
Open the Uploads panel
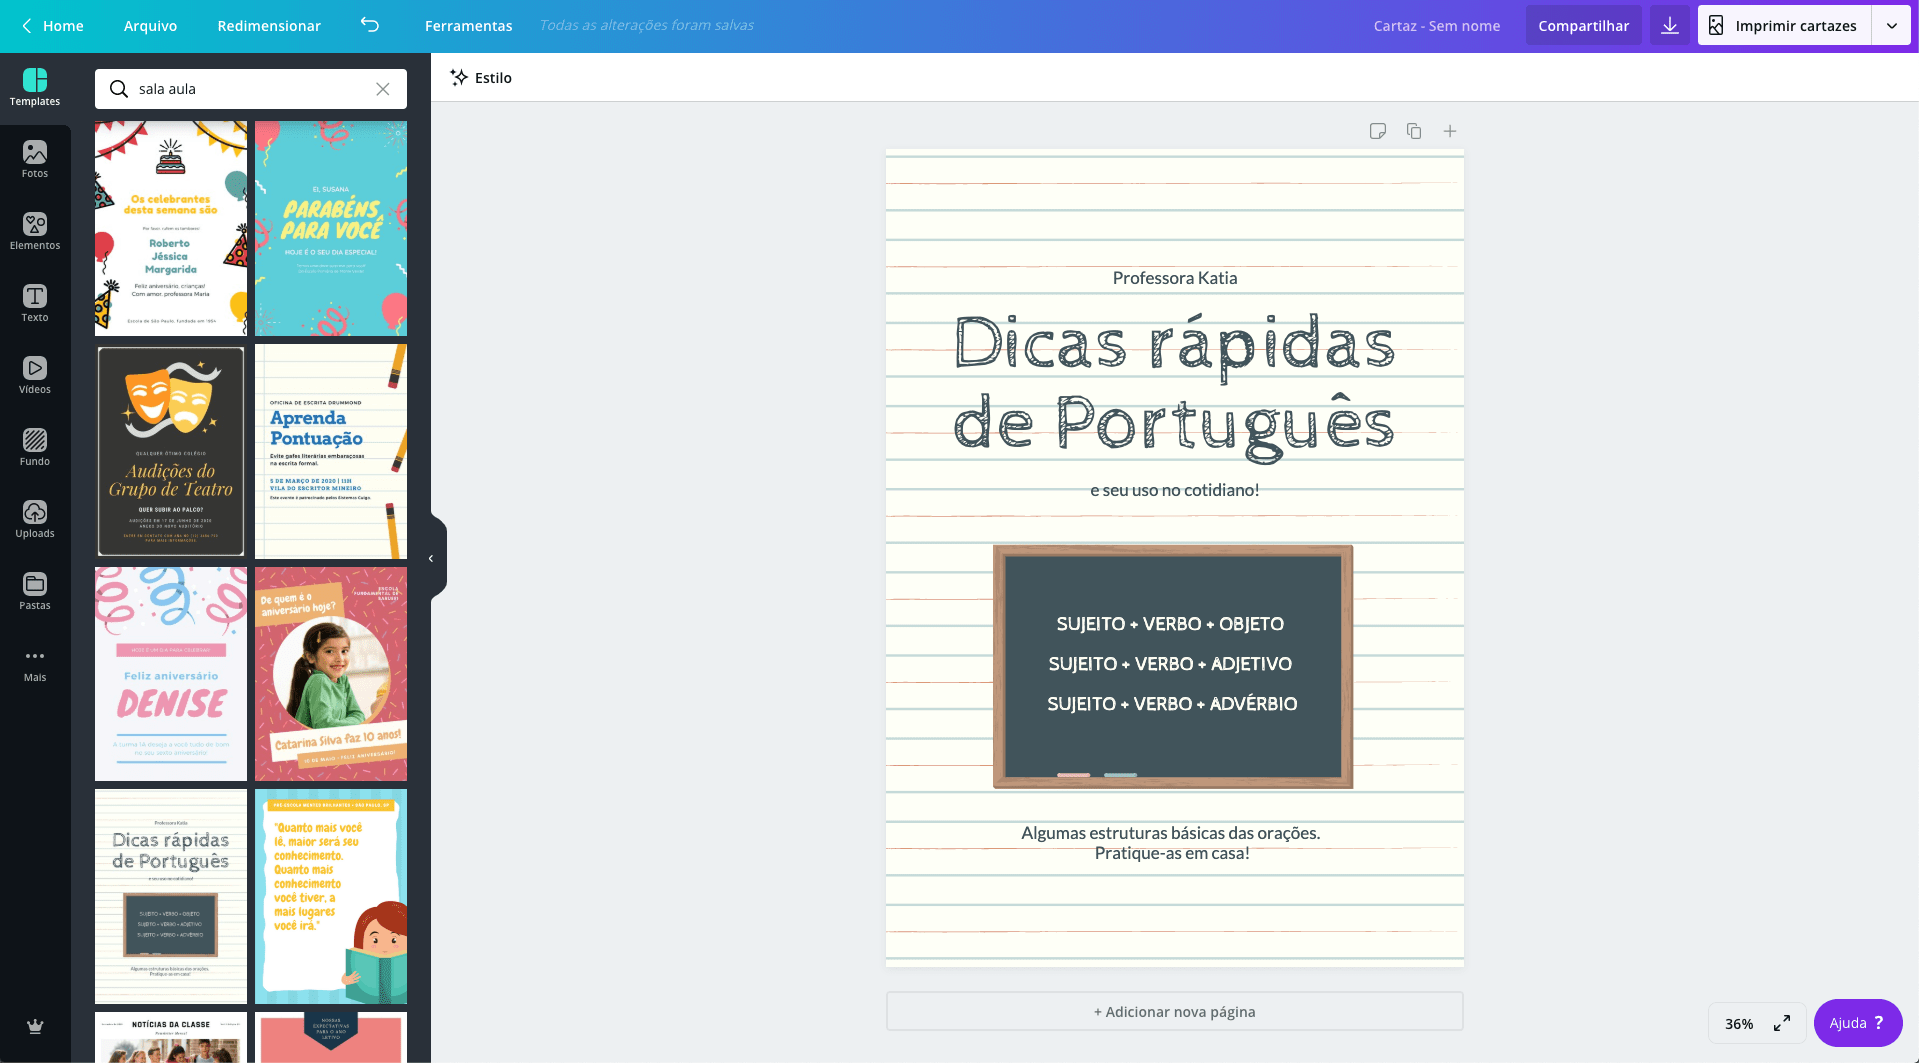click(35, 520)
